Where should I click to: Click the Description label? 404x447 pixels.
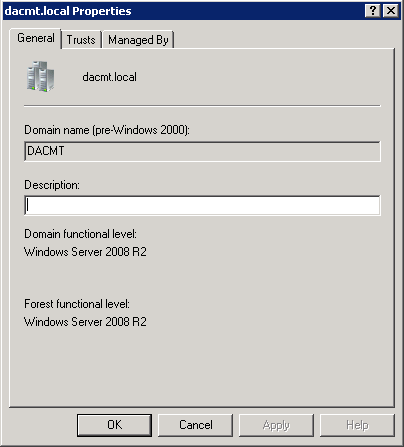52,185
